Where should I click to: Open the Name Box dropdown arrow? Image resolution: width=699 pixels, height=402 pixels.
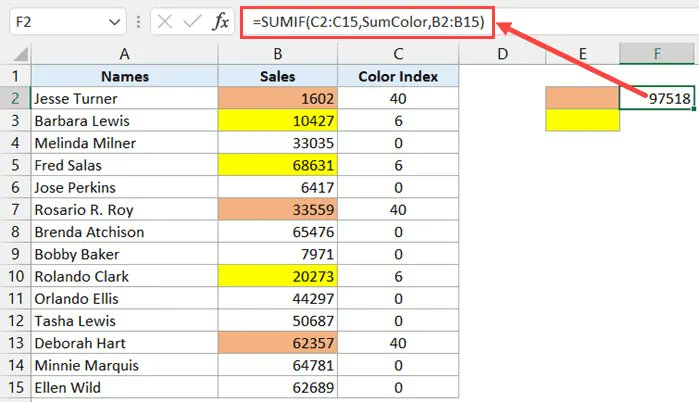point(115,22)
